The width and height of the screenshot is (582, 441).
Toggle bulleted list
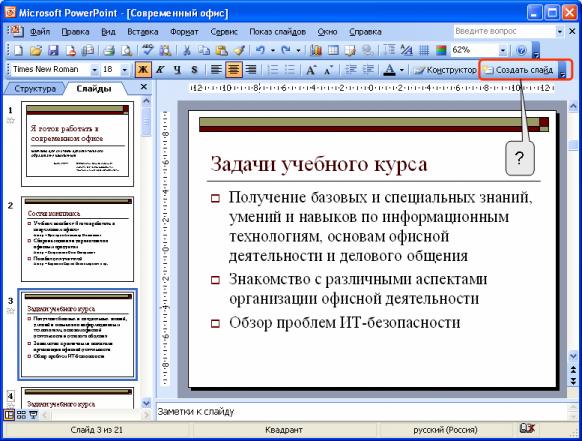tap(290, 70)
